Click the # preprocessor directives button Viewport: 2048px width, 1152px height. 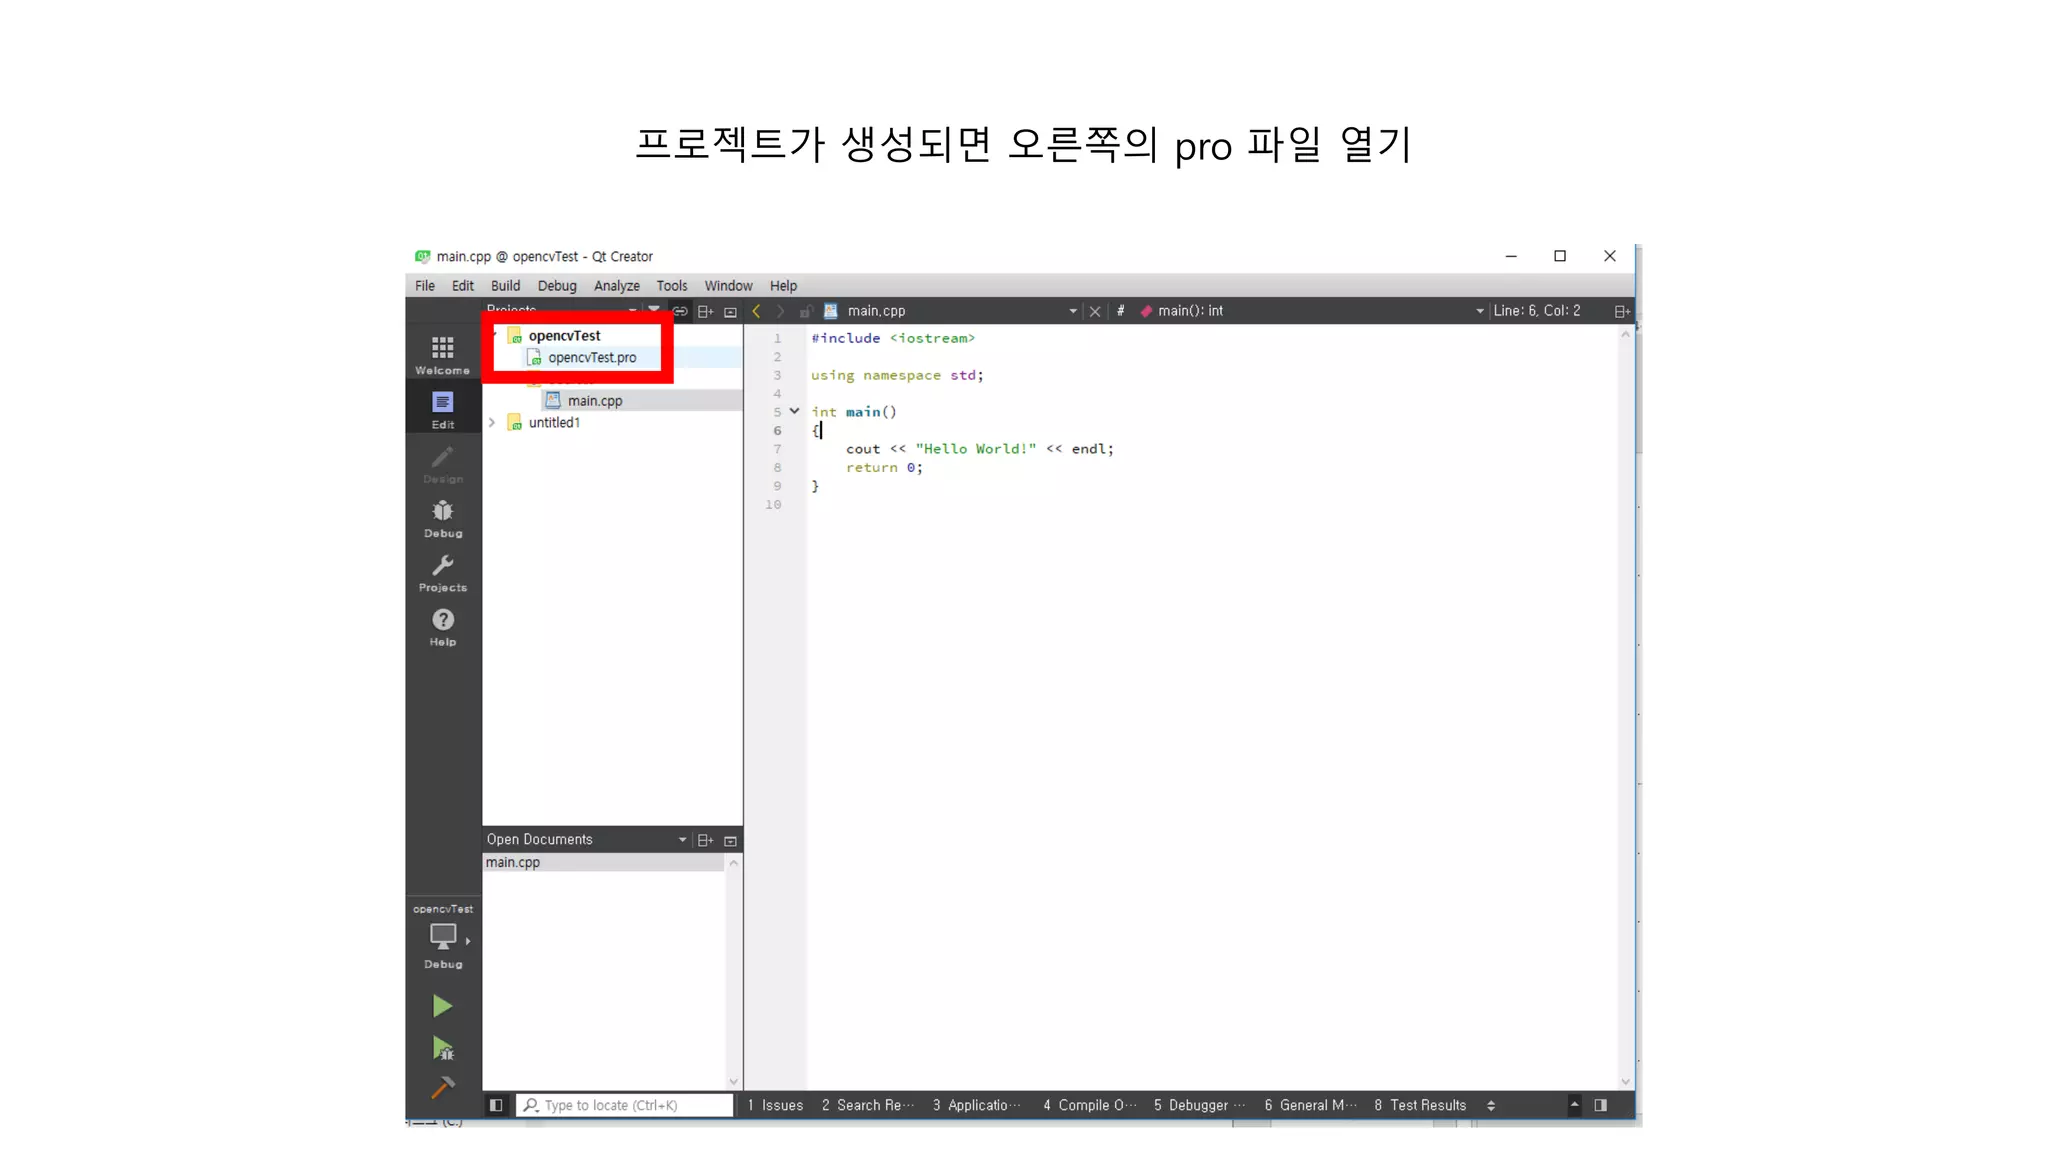(1120, 311)
